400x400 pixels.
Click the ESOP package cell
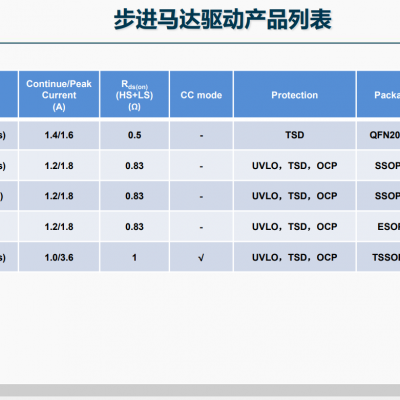pyautogui.click(x=379, y=227)
